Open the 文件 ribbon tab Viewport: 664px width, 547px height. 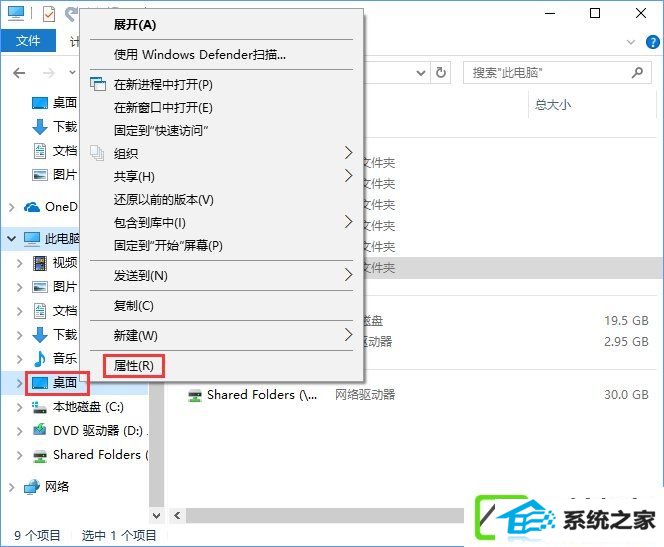28,41
